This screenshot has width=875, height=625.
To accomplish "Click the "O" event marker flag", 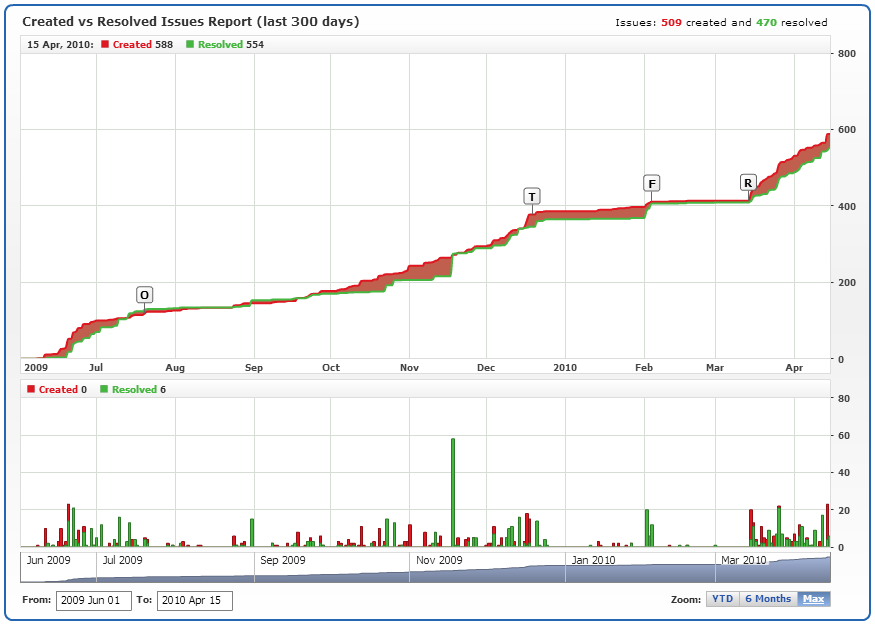I will pyautogui.click(x=145, y=295).
